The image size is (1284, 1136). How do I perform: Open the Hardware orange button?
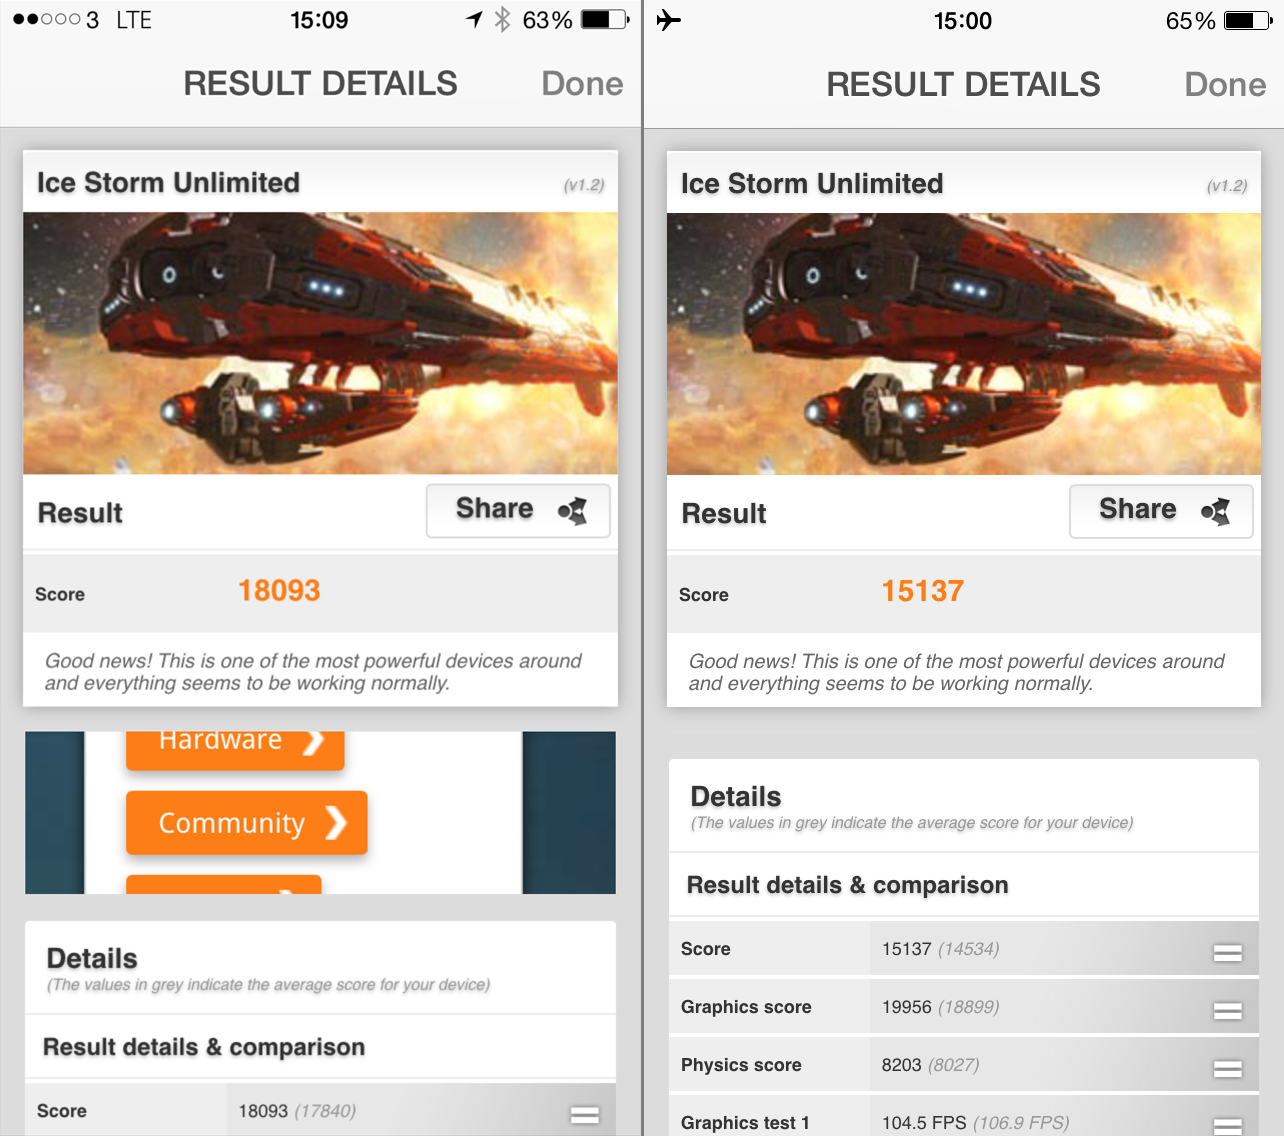[x=235, y=750]
